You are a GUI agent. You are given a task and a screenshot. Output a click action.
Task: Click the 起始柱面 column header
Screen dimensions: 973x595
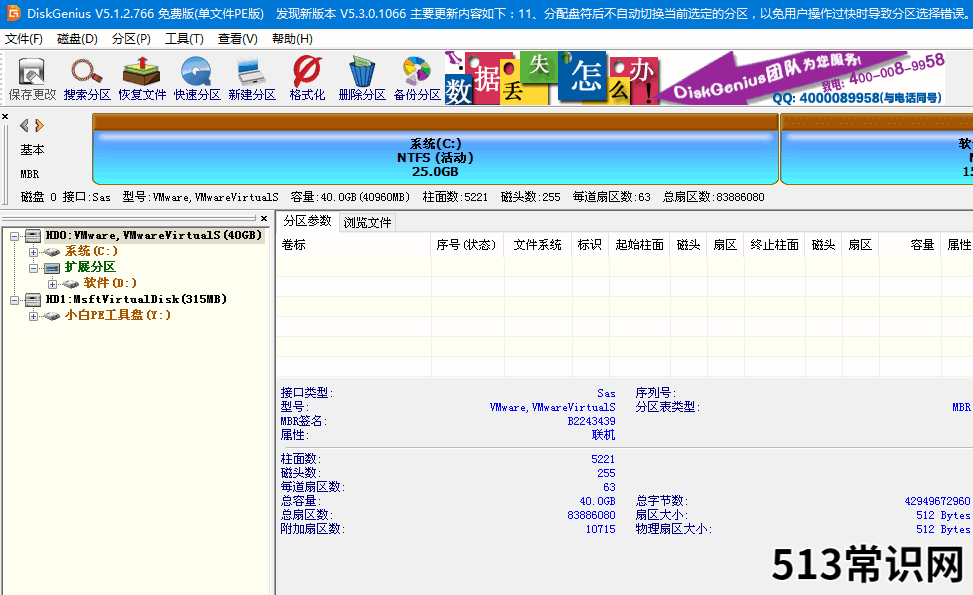pyautogui.click(x=640, y=245)
